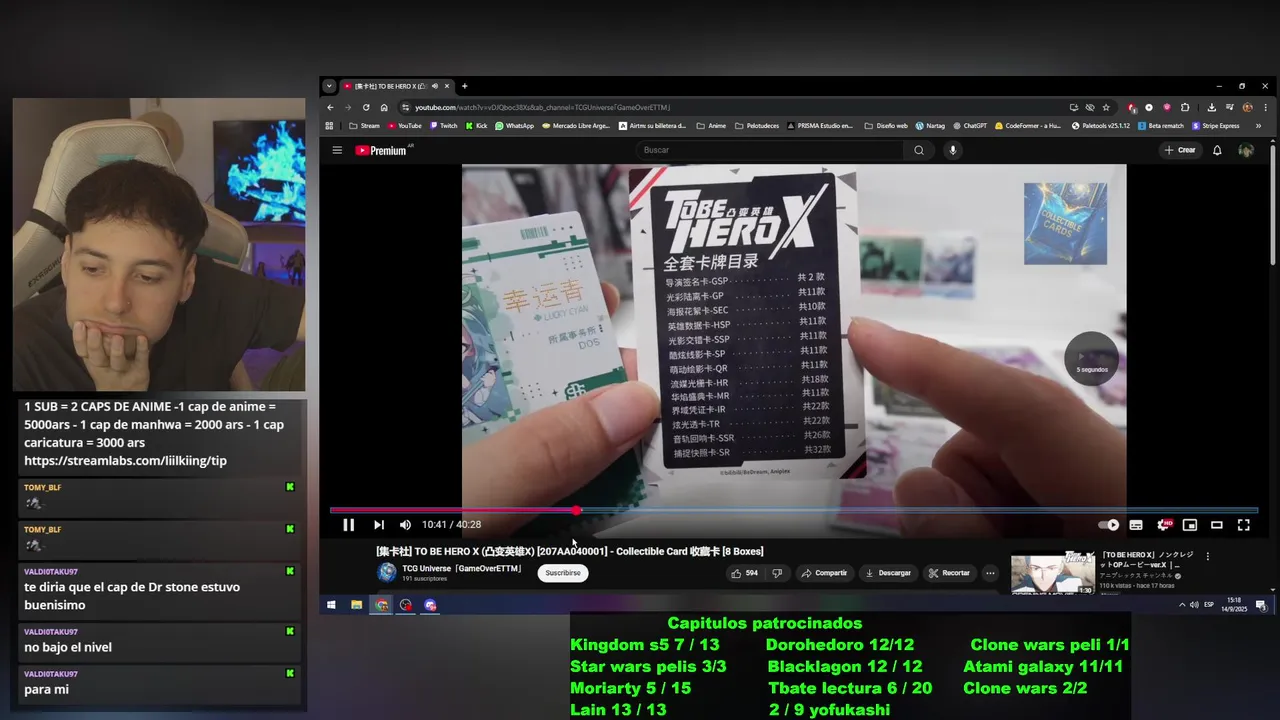This screenshot has height=720, width=1280.
Task: Enable theater mode view
Action: point(1217,525)
